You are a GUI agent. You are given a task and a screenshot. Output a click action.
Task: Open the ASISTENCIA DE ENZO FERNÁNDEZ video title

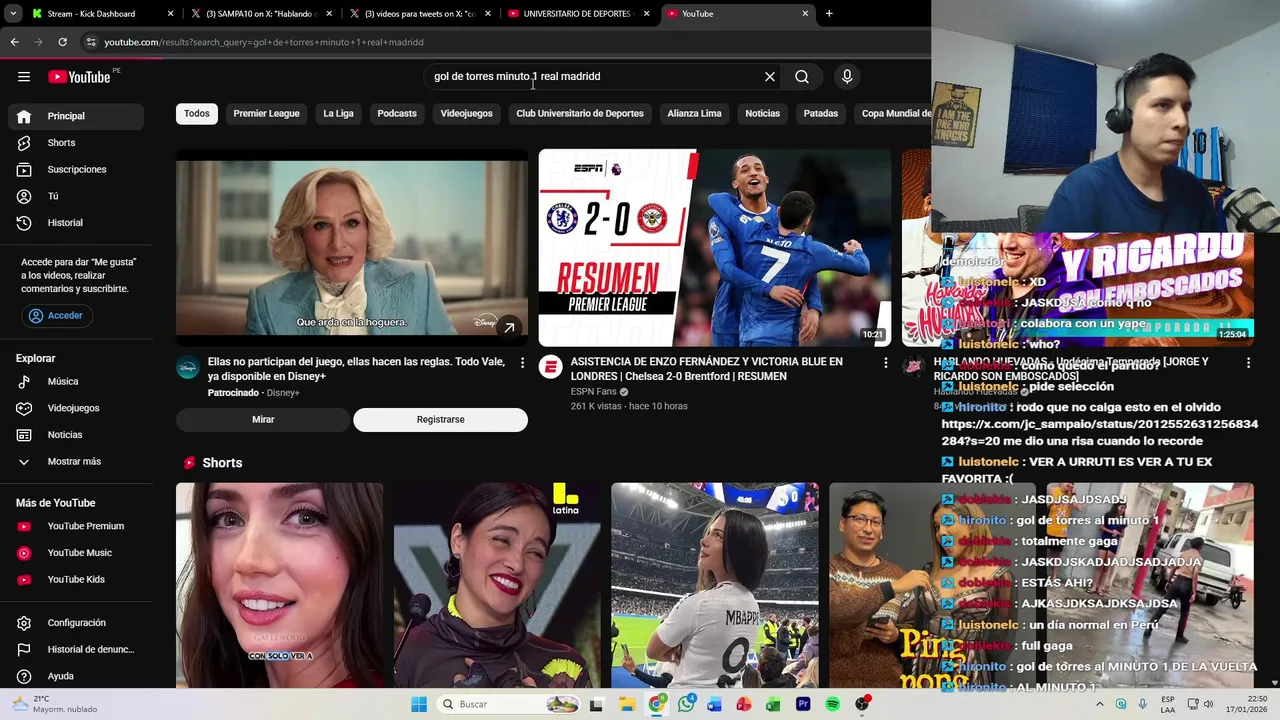coord(706,369)
